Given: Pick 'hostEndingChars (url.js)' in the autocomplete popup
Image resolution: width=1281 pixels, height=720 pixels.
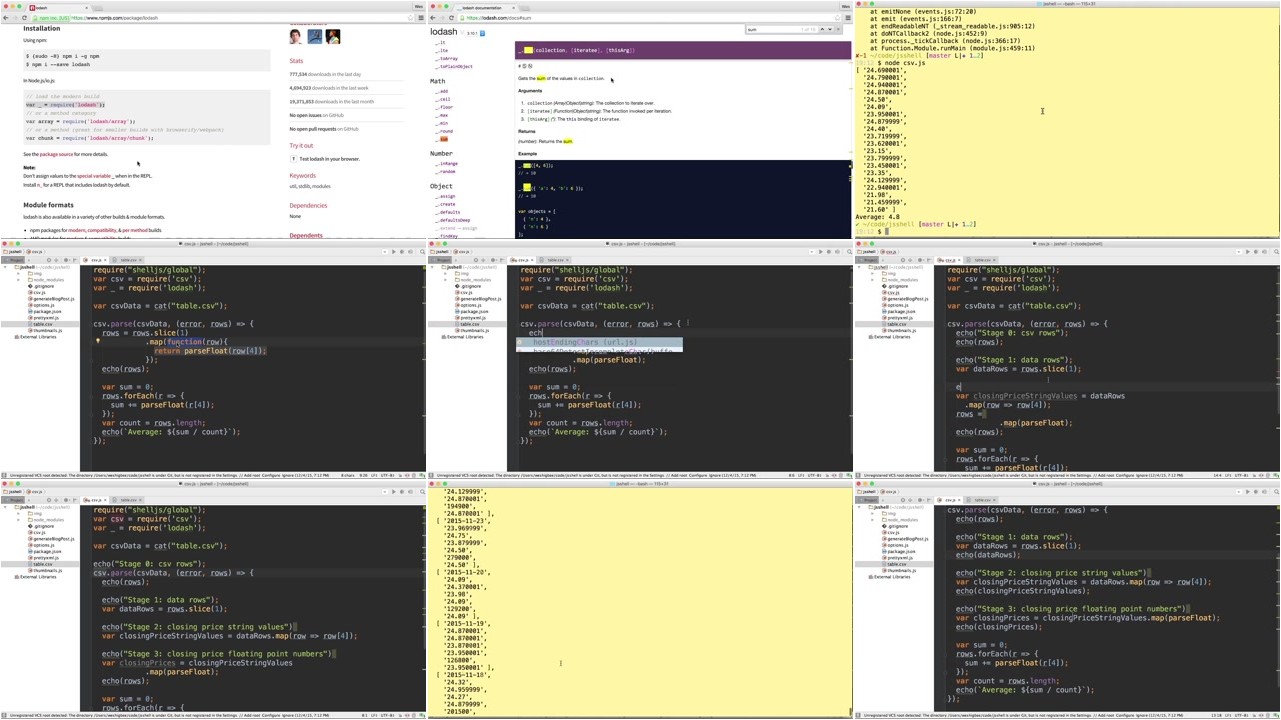Looking at the screenshot, I should (599, 342).
